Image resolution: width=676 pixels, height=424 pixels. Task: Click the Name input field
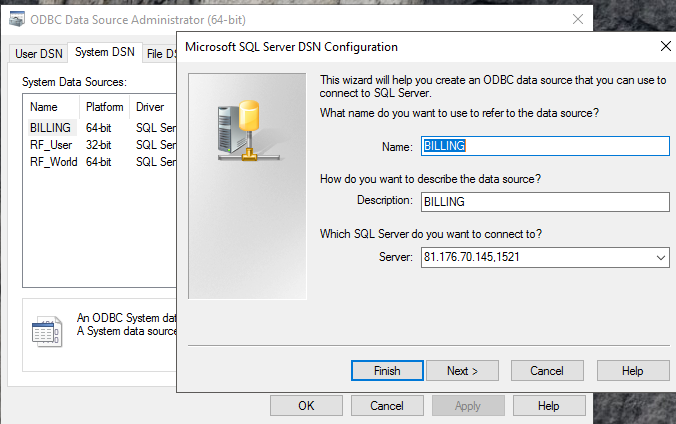[x=545, y=146]
